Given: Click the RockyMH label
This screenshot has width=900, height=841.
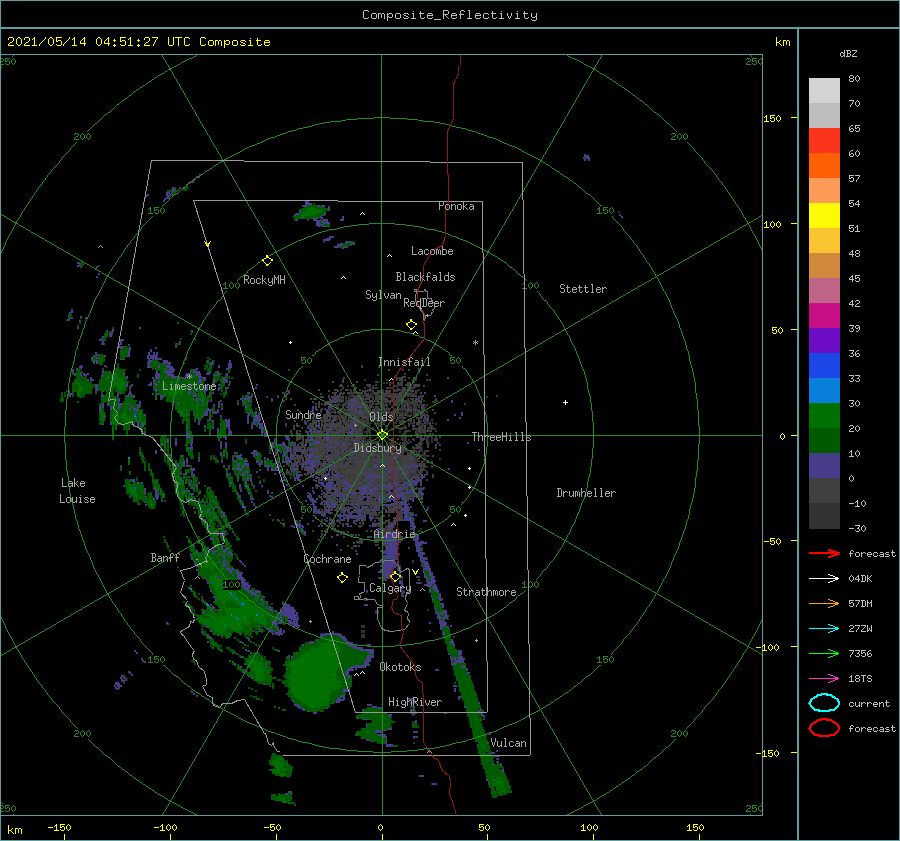Looking at the screenshot, I should [x=264, y=280].
